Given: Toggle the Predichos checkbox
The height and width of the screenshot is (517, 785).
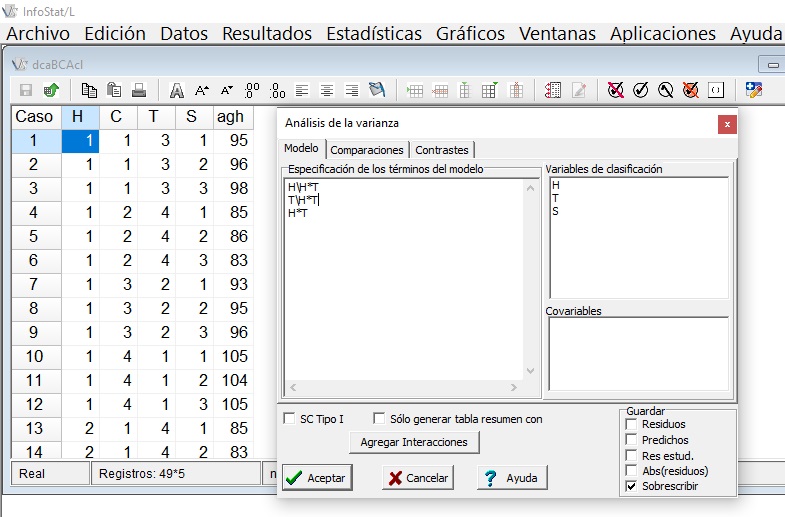Looking at the screenshot, I should tap(631, 440).
